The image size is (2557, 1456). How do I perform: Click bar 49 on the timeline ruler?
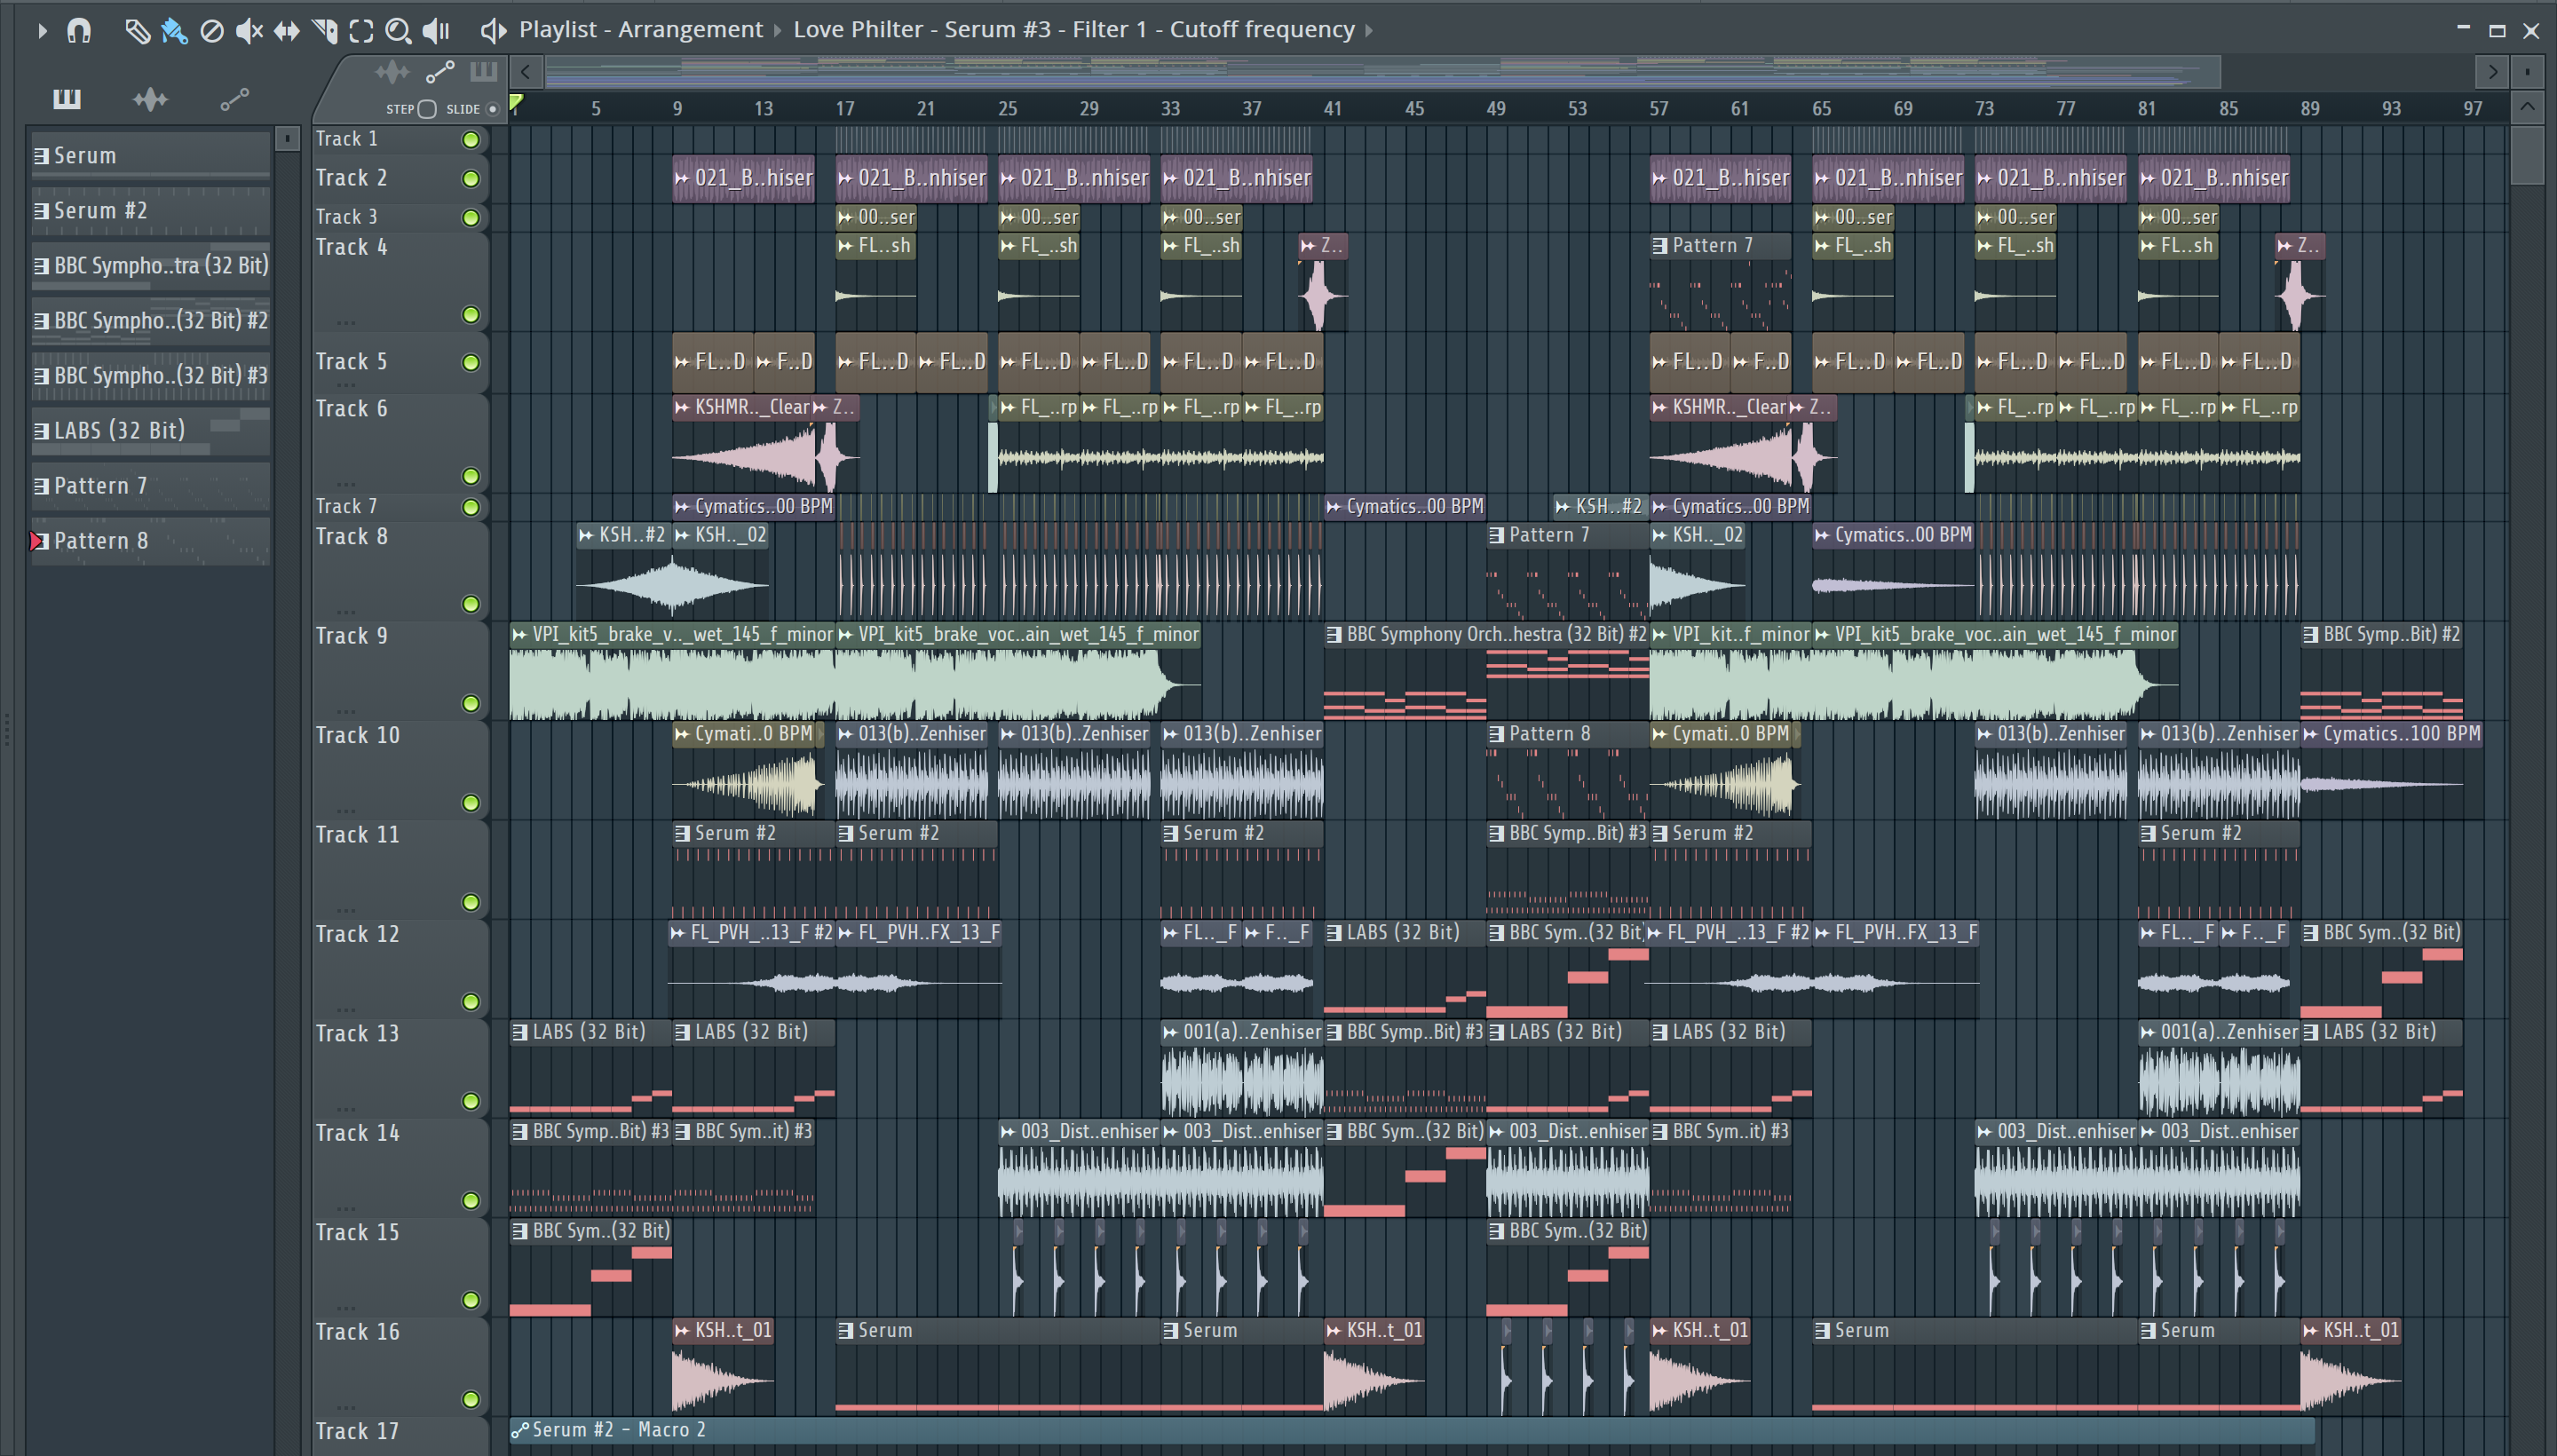(x=1496, y=108)
